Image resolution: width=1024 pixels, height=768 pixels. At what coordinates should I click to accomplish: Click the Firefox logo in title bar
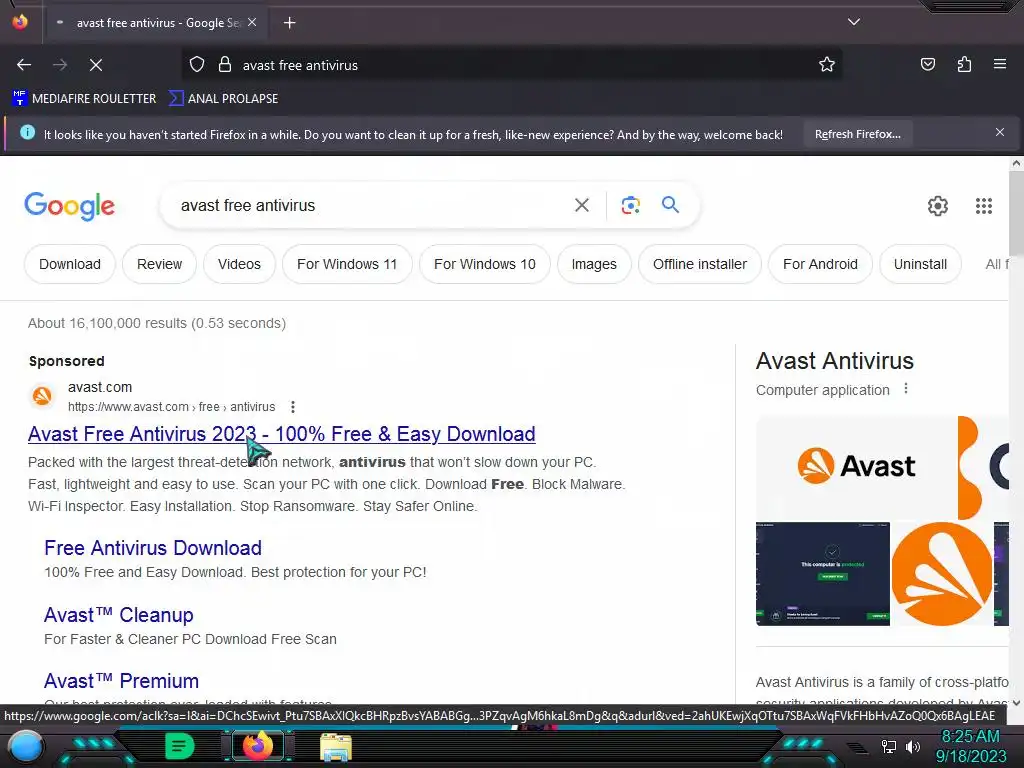coord(20,22)
